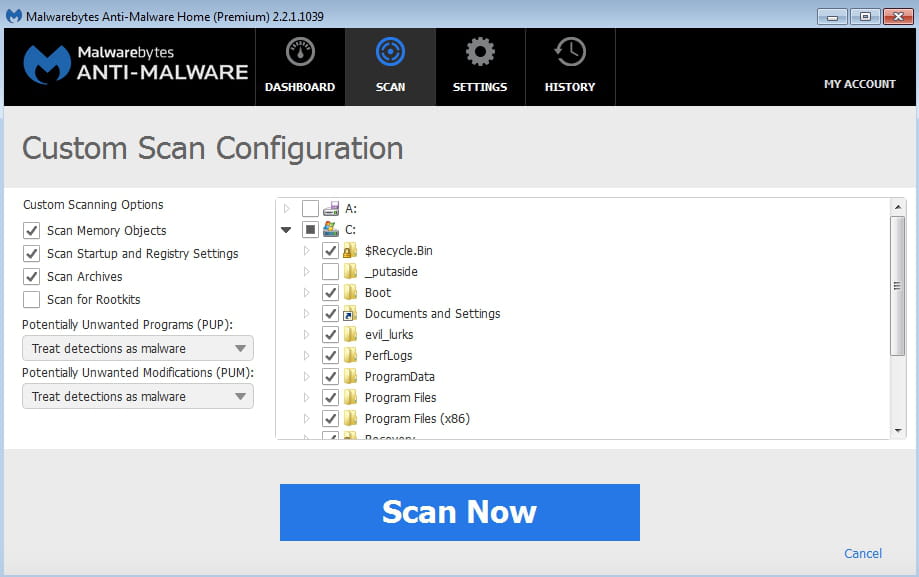Click the Malwarebytes Anti-Malware logo
The height and width of the screenshot is (577, 919).
coord(135,65)
